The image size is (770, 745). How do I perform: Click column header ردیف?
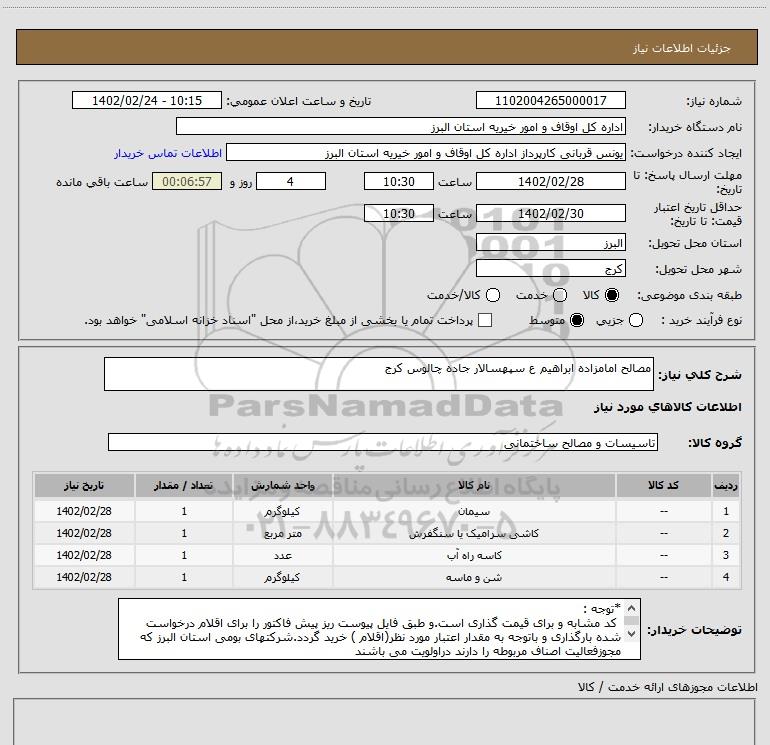(726, 485)
